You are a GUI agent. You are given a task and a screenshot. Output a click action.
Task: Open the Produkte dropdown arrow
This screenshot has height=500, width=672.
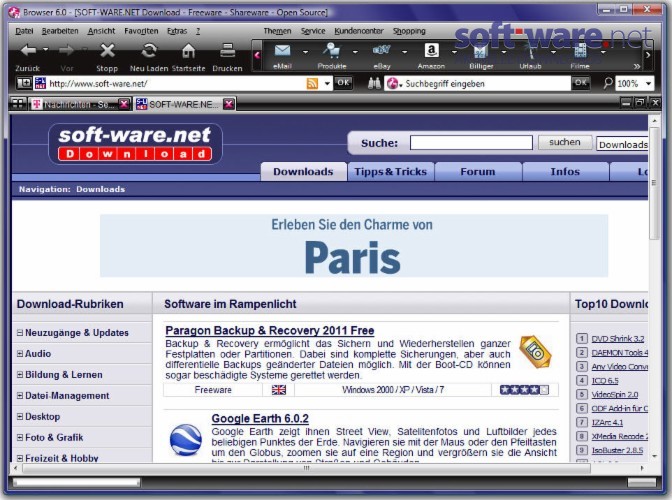(355, 52)
